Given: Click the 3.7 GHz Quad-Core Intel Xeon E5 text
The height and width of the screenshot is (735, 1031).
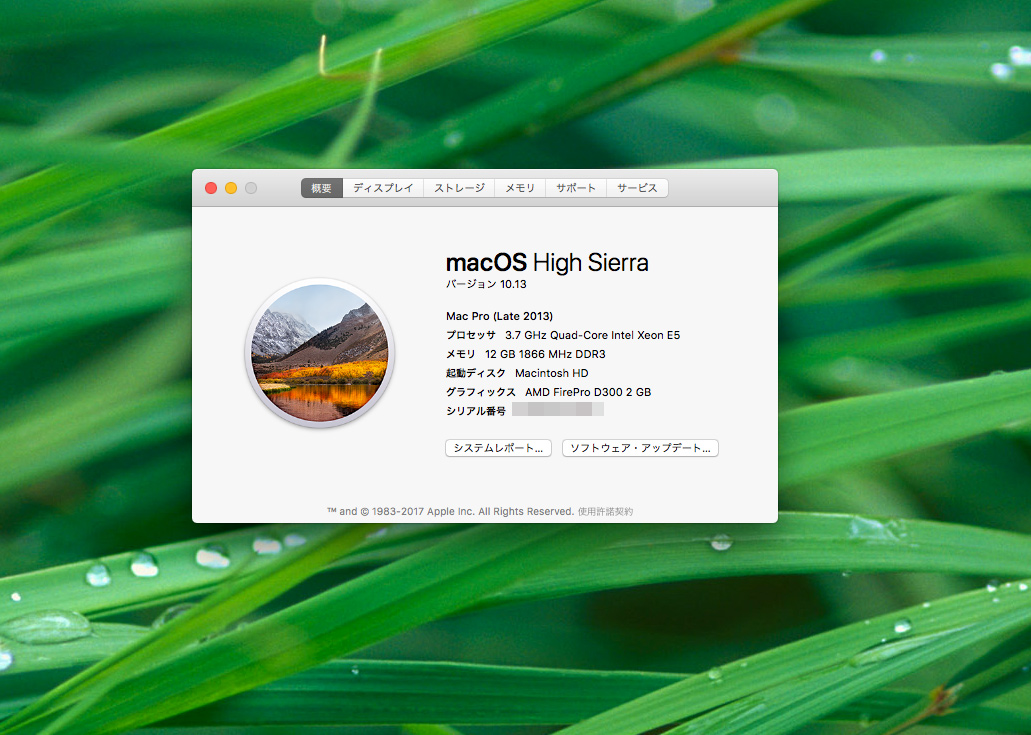Looking at the screenshot, I should pos(592,335).
